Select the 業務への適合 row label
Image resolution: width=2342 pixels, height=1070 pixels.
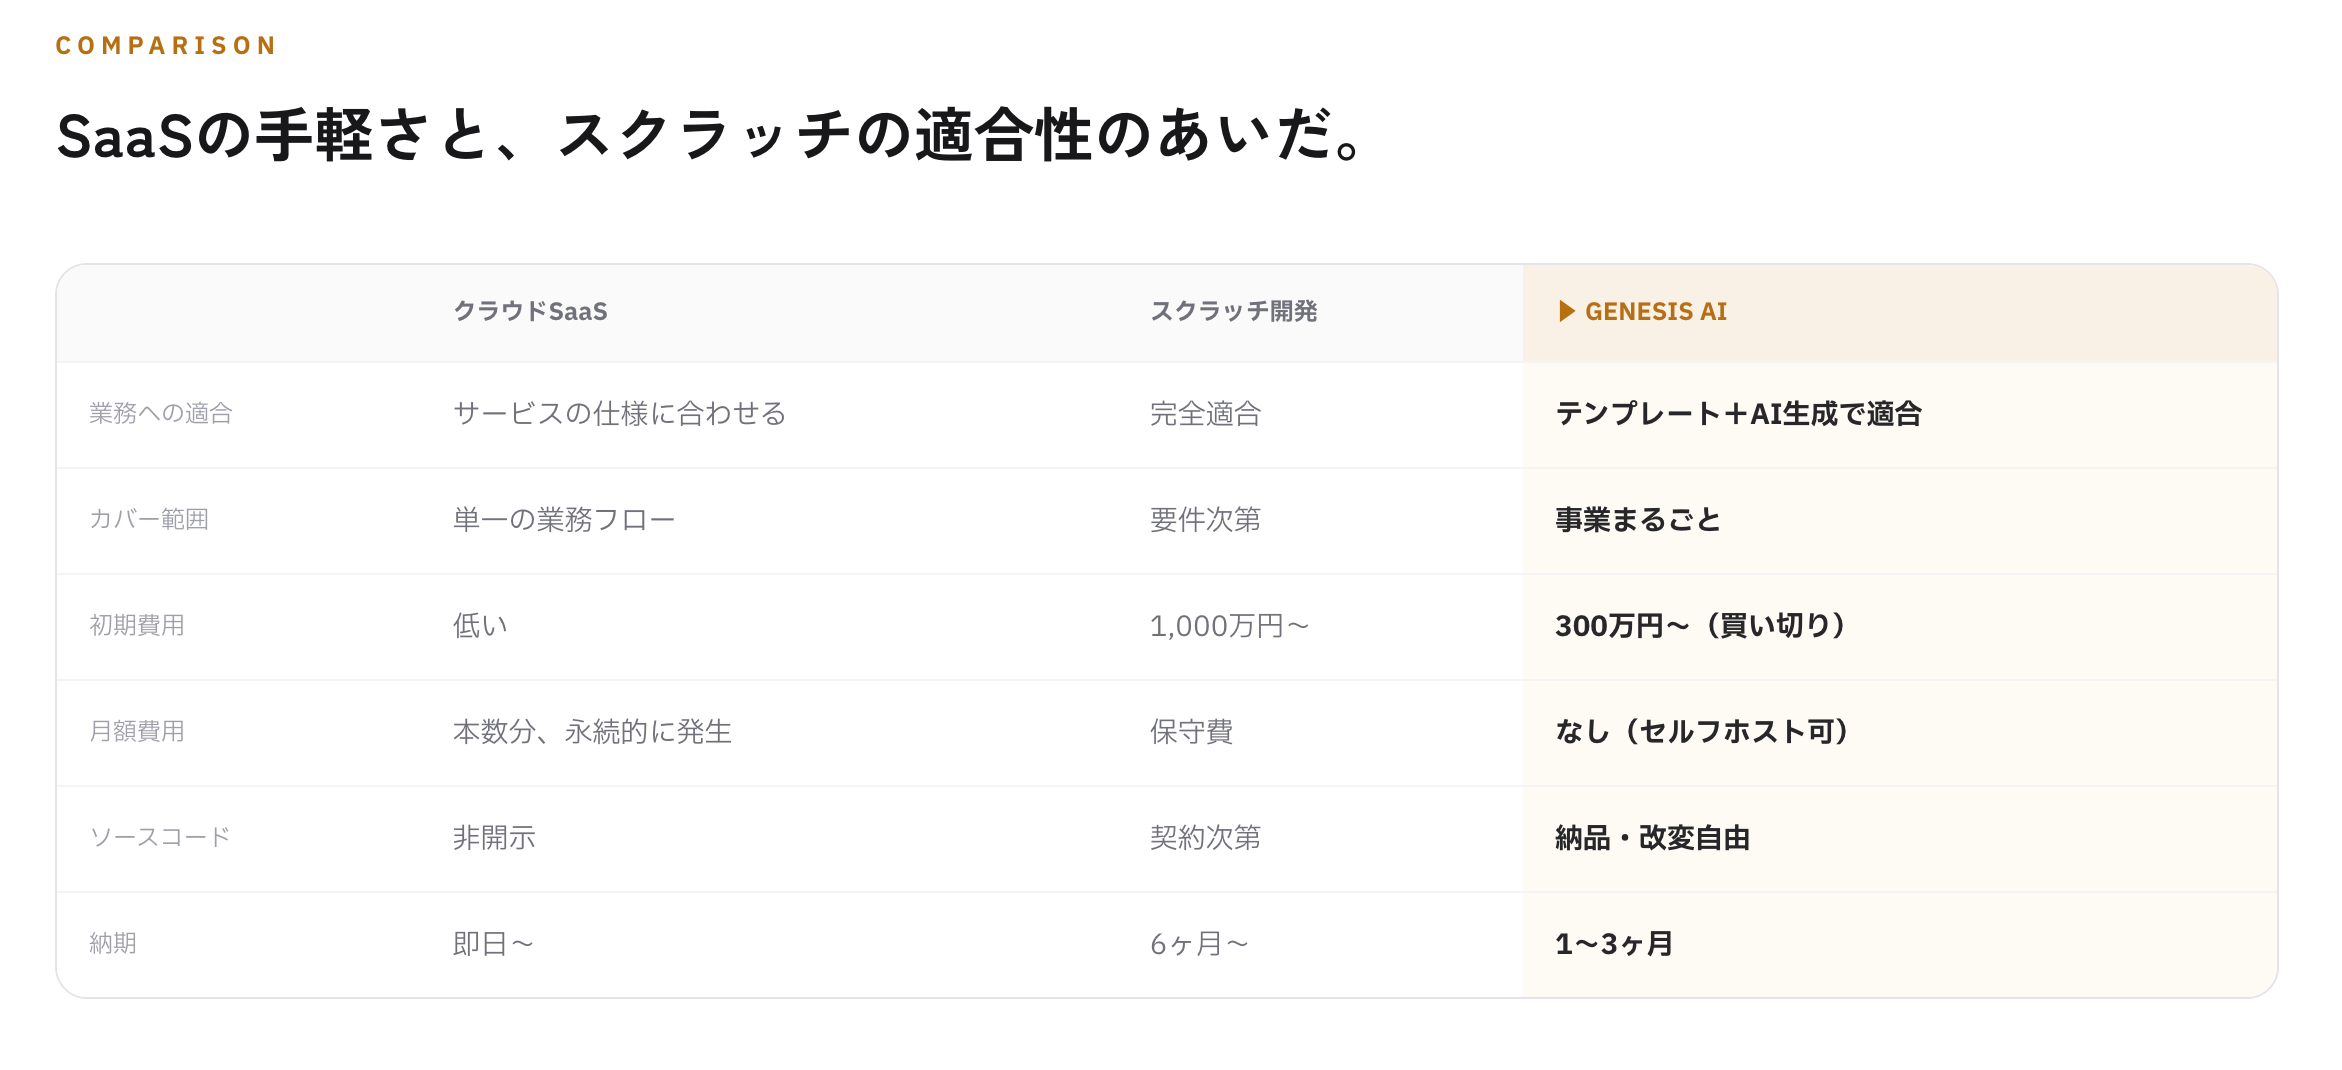(161, 413)
